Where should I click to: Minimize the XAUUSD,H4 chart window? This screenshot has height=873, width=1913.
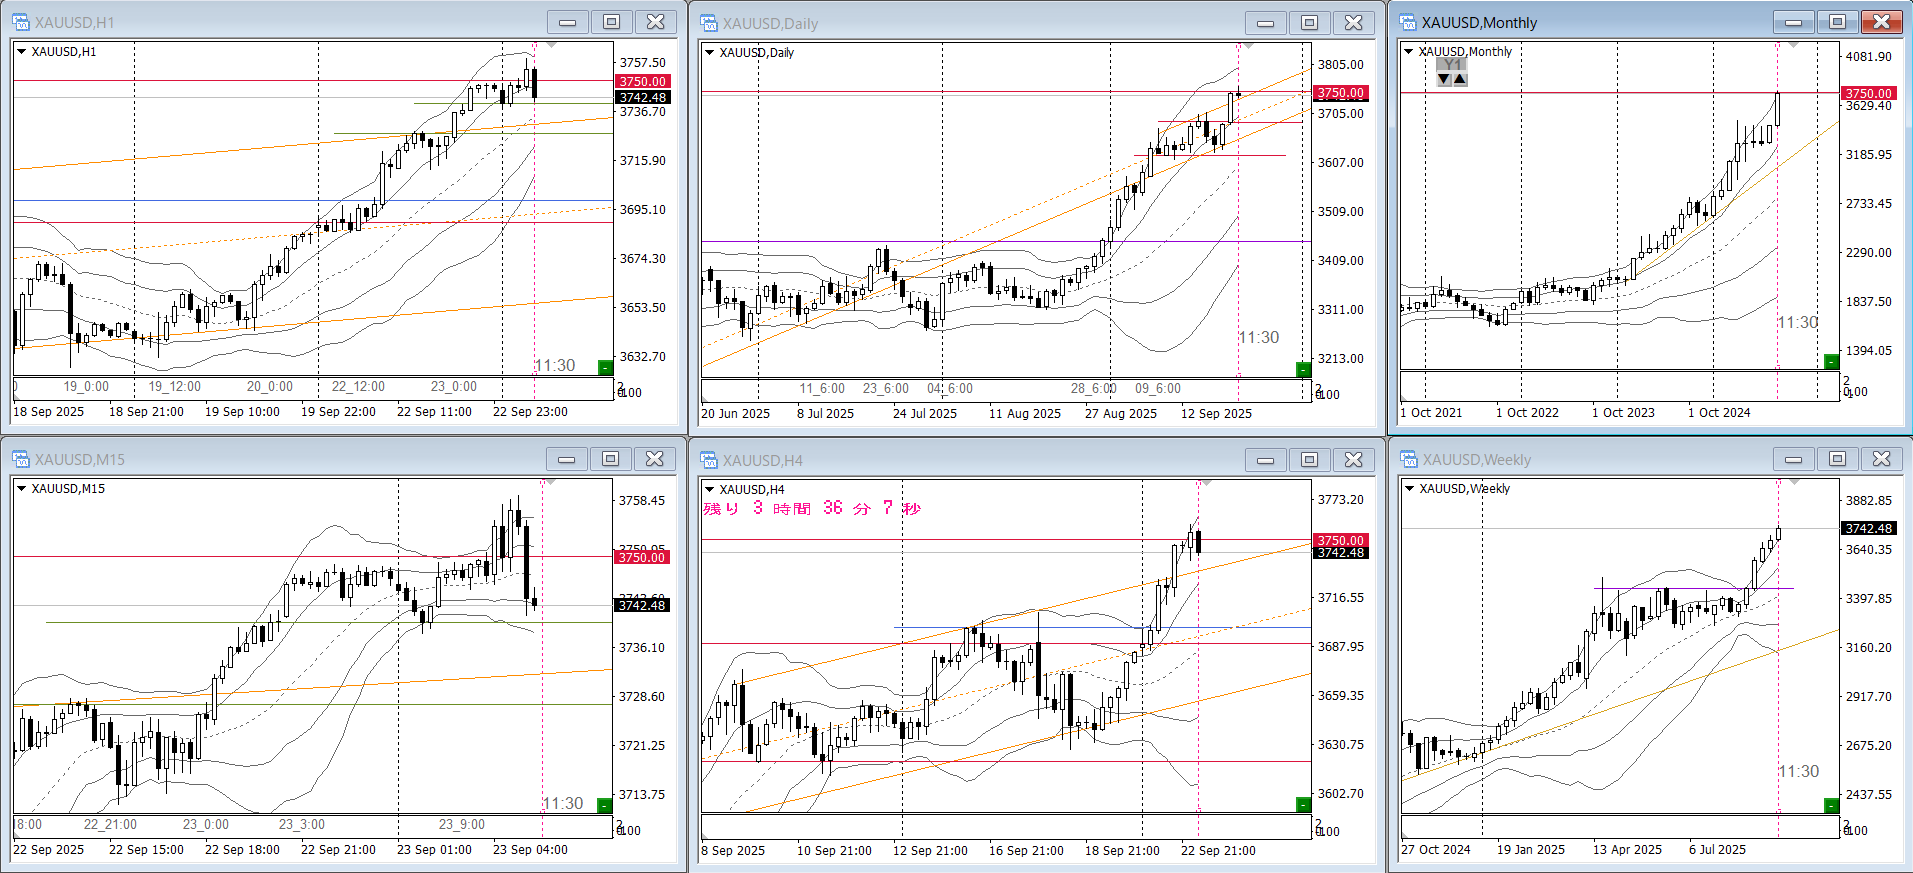pos(1265,460)
